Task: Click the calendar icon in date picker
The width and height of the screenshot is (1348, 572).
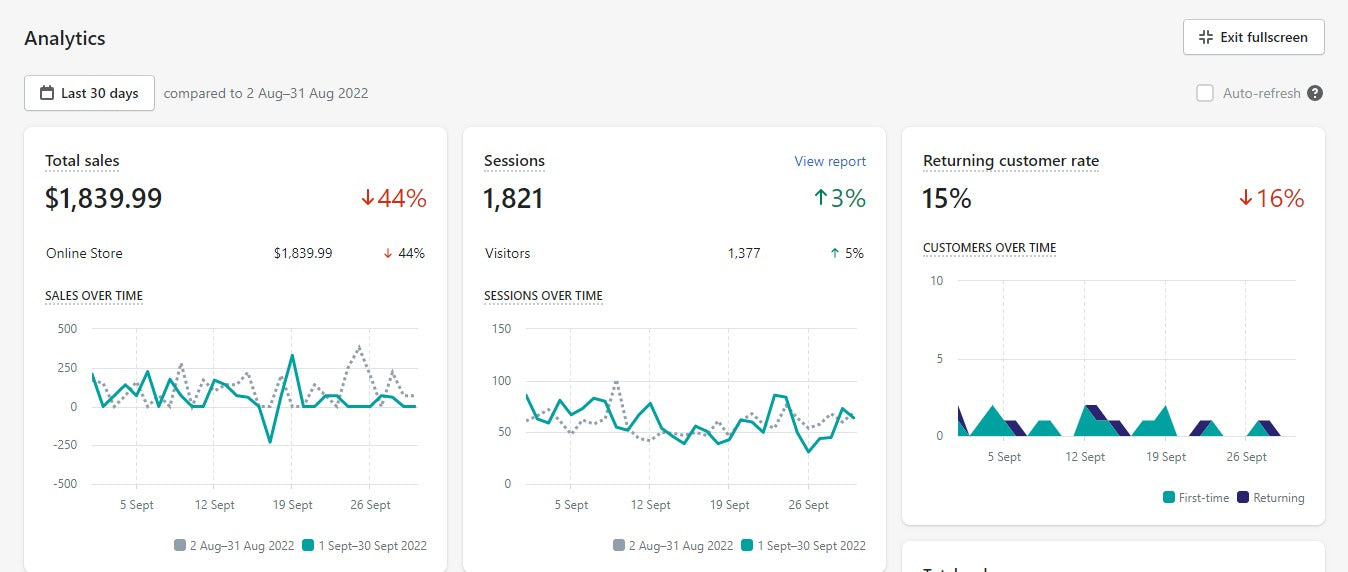Action: tap(46, 93)
